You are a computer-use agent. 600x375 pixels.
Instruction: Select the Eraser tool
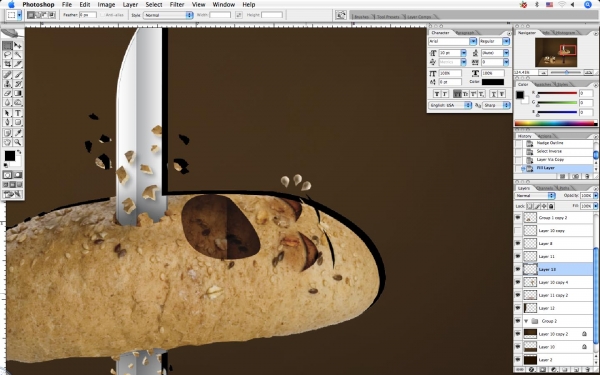coord(7,93)
